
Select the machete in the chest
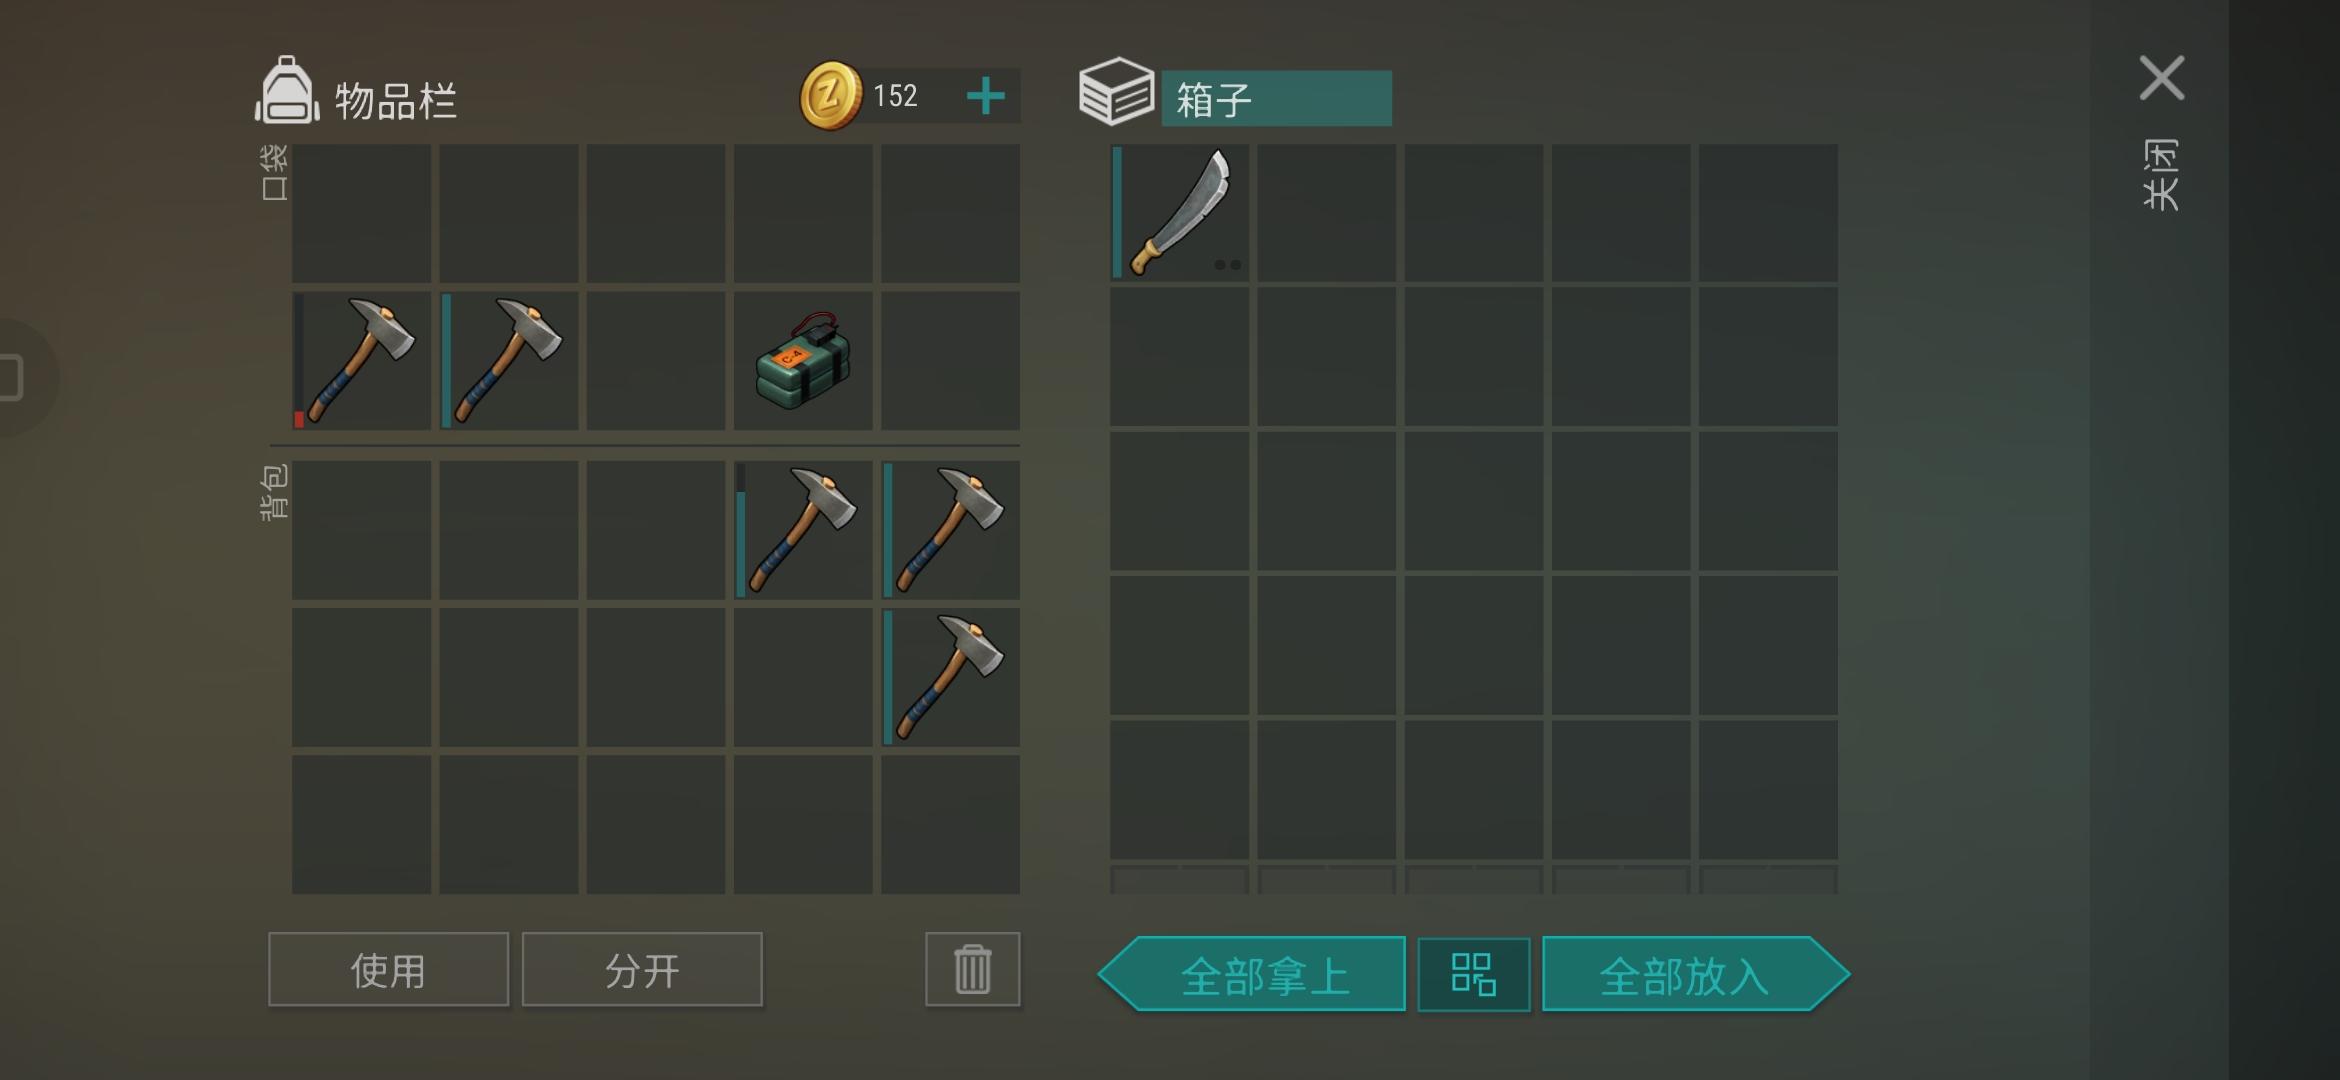click(x=1180, y=213)
